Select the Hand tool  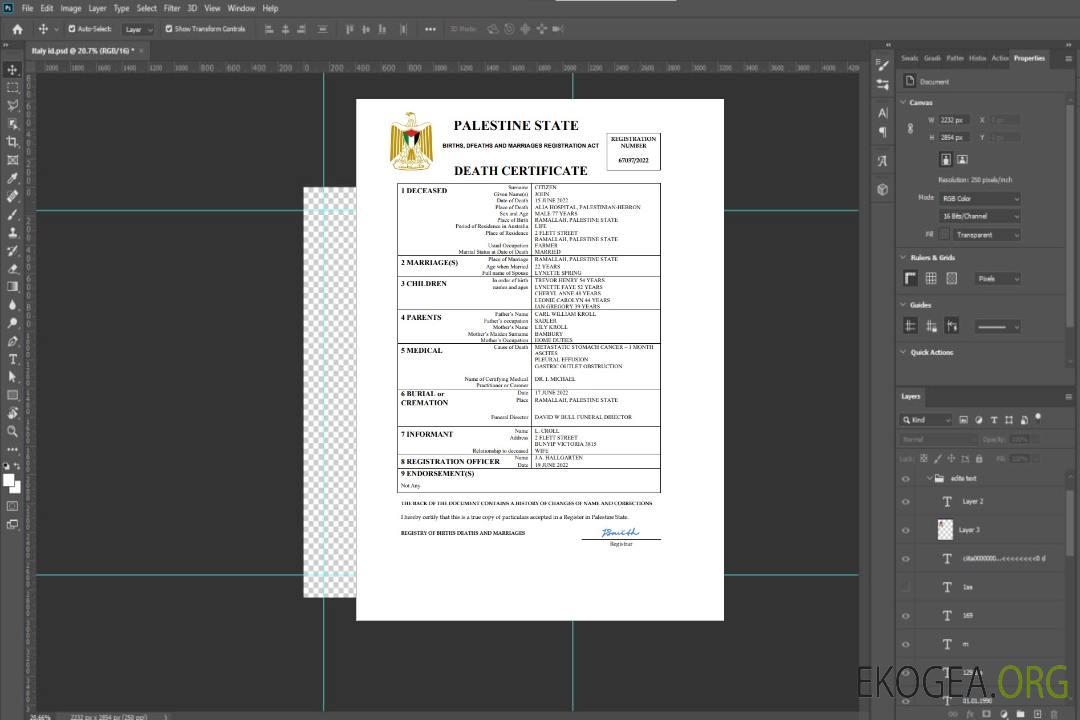pyautogui.click(x=12, y=413)
